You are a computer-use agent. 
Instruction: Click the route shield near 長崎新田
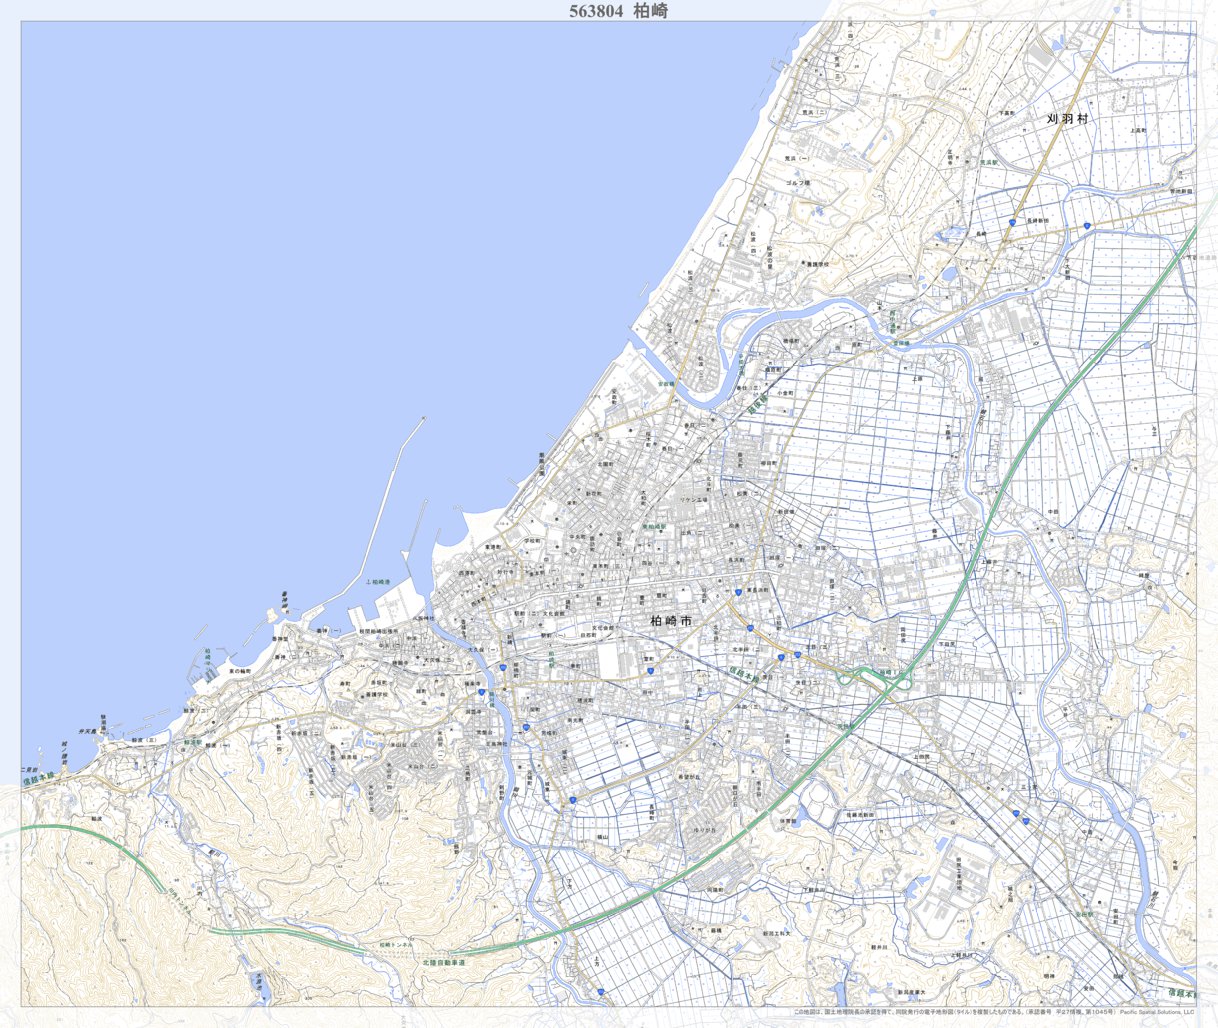pos(1012,222)
